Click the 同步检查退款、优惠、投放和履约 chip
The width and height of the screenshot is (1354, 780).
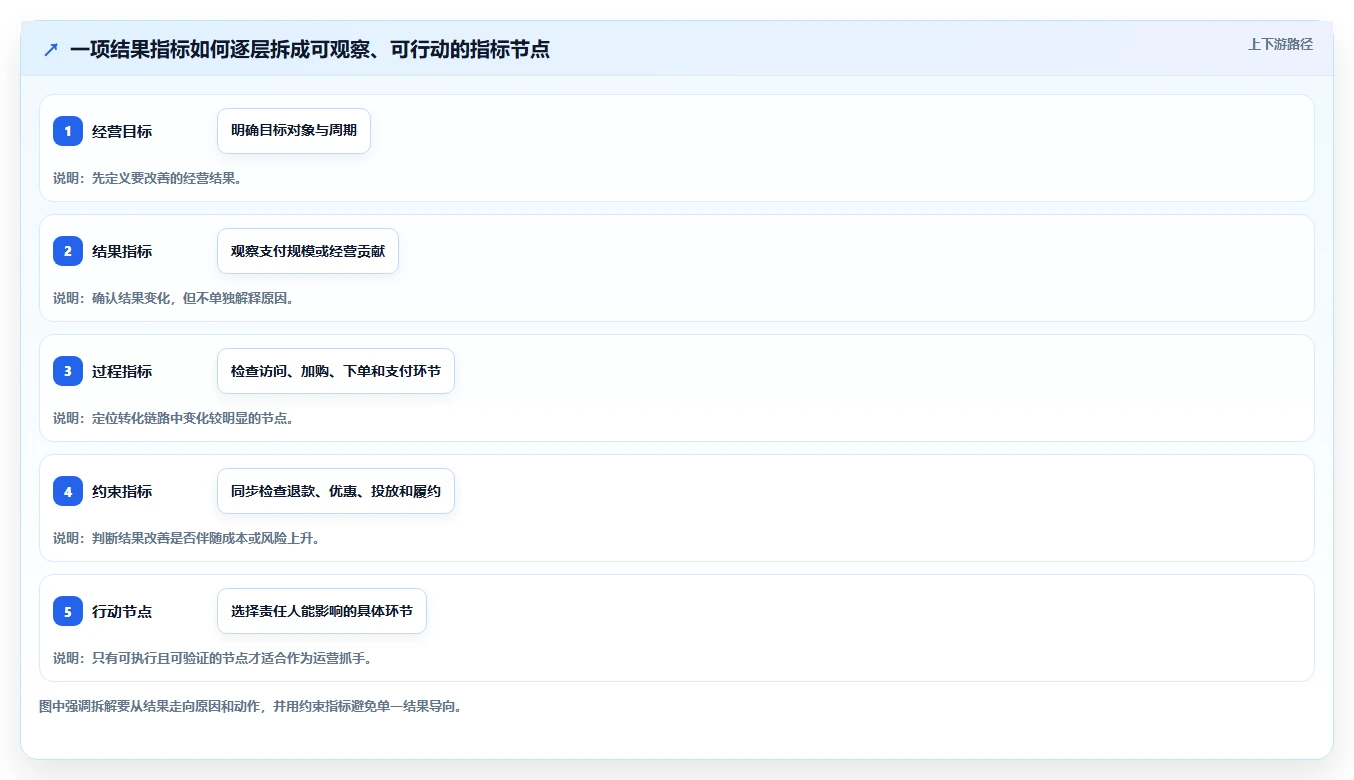click(x=336, y=491)
